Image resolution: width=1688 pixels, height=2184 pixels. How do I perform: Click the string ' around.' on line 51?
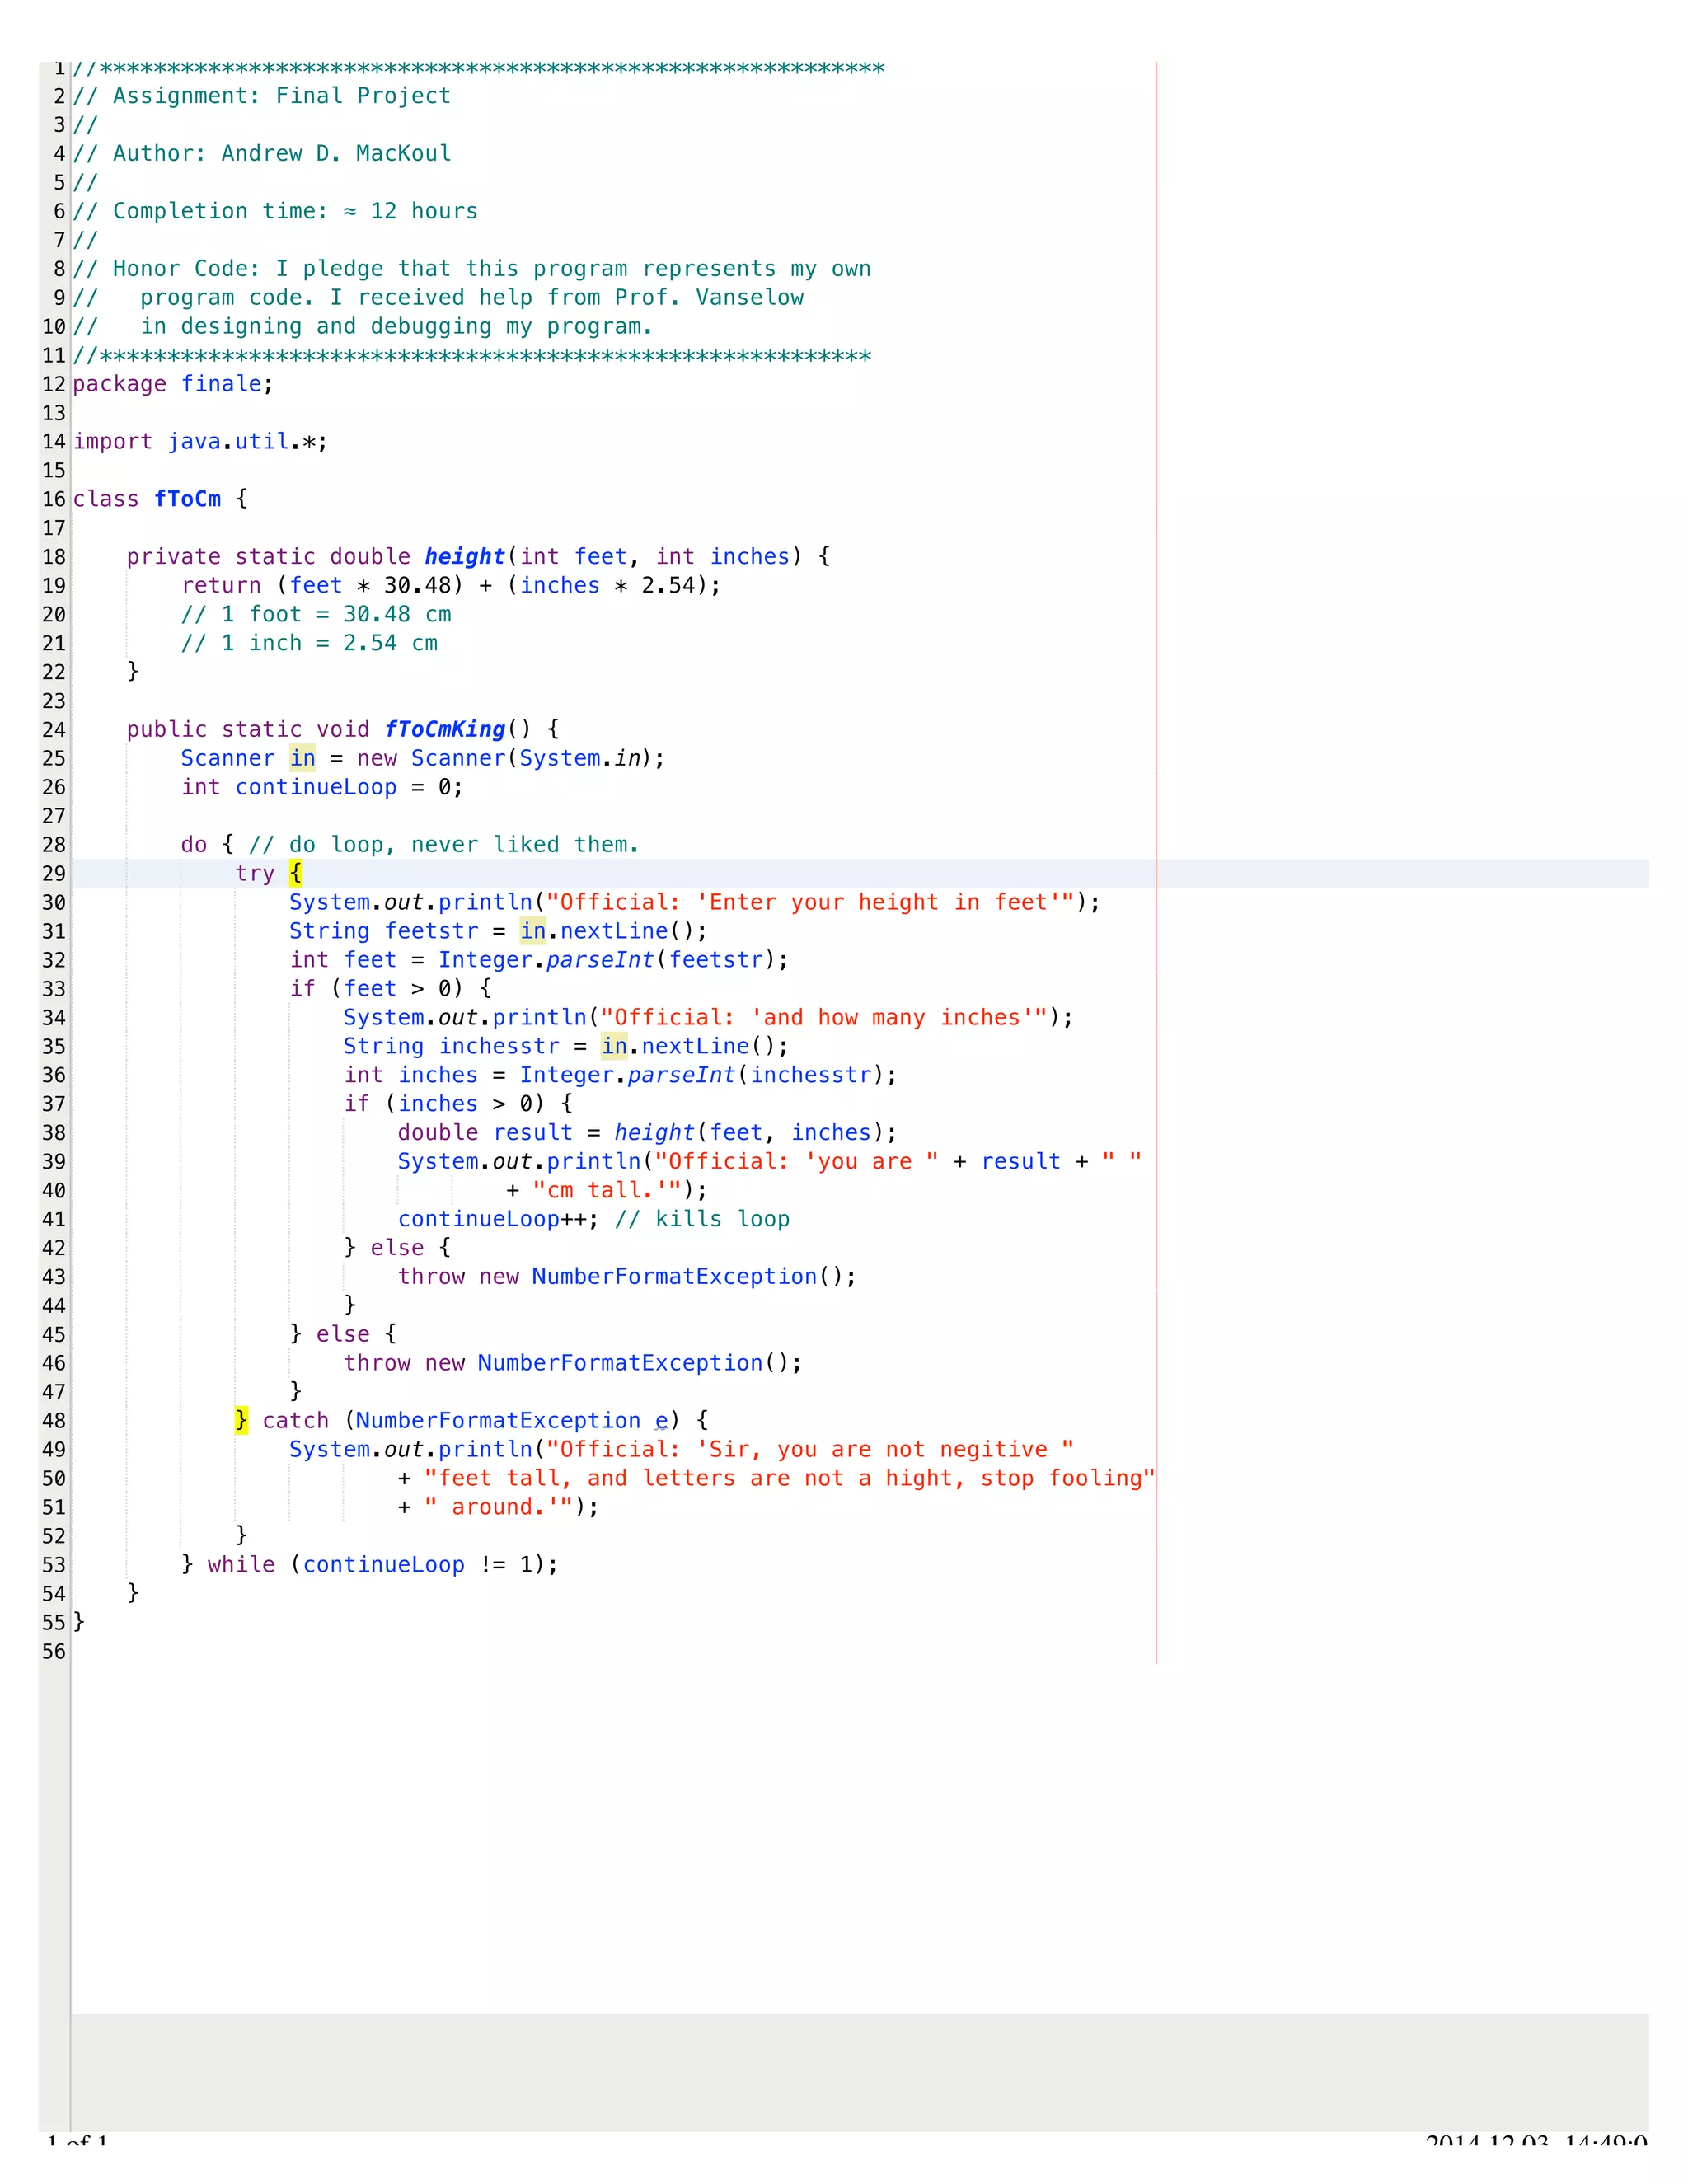click(499, 1508)
